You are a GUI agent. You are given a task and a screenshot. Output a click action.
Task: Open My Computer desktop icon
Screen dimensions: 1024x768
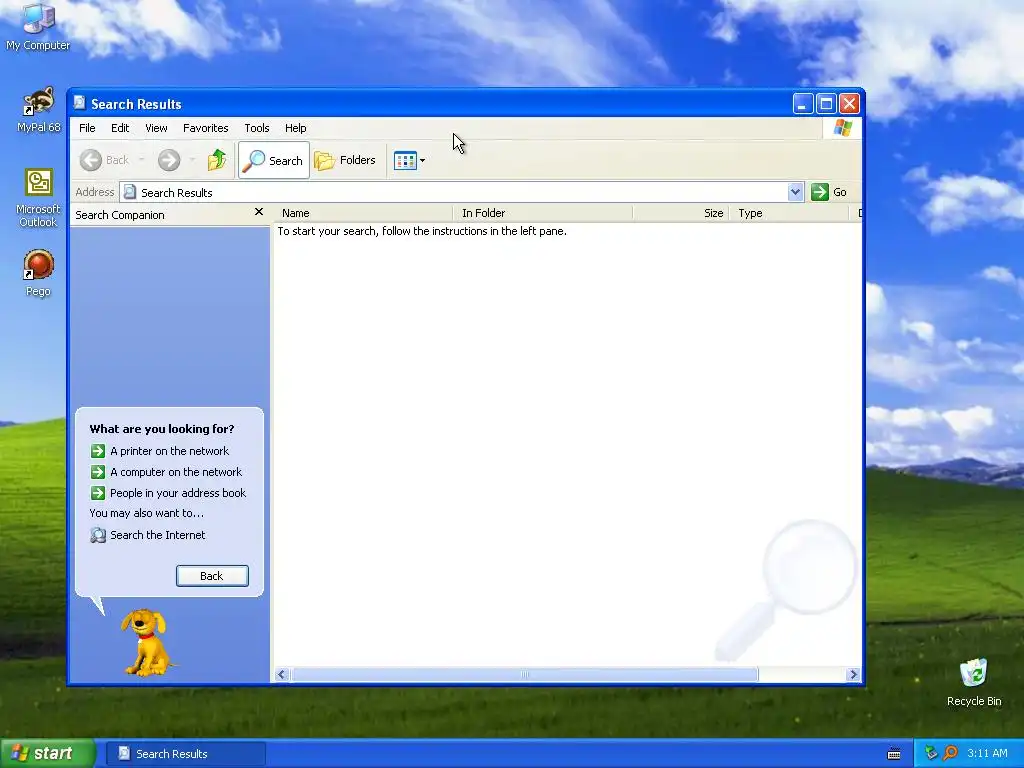pyautogui.click(x=38, y=26)
